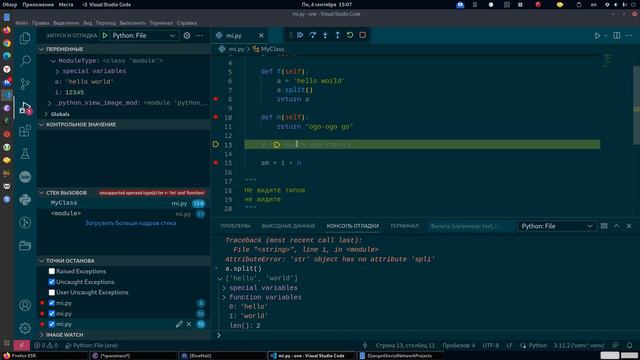Open the Testing flask view
The image size is (640, 360).
[x=25, y=154]
